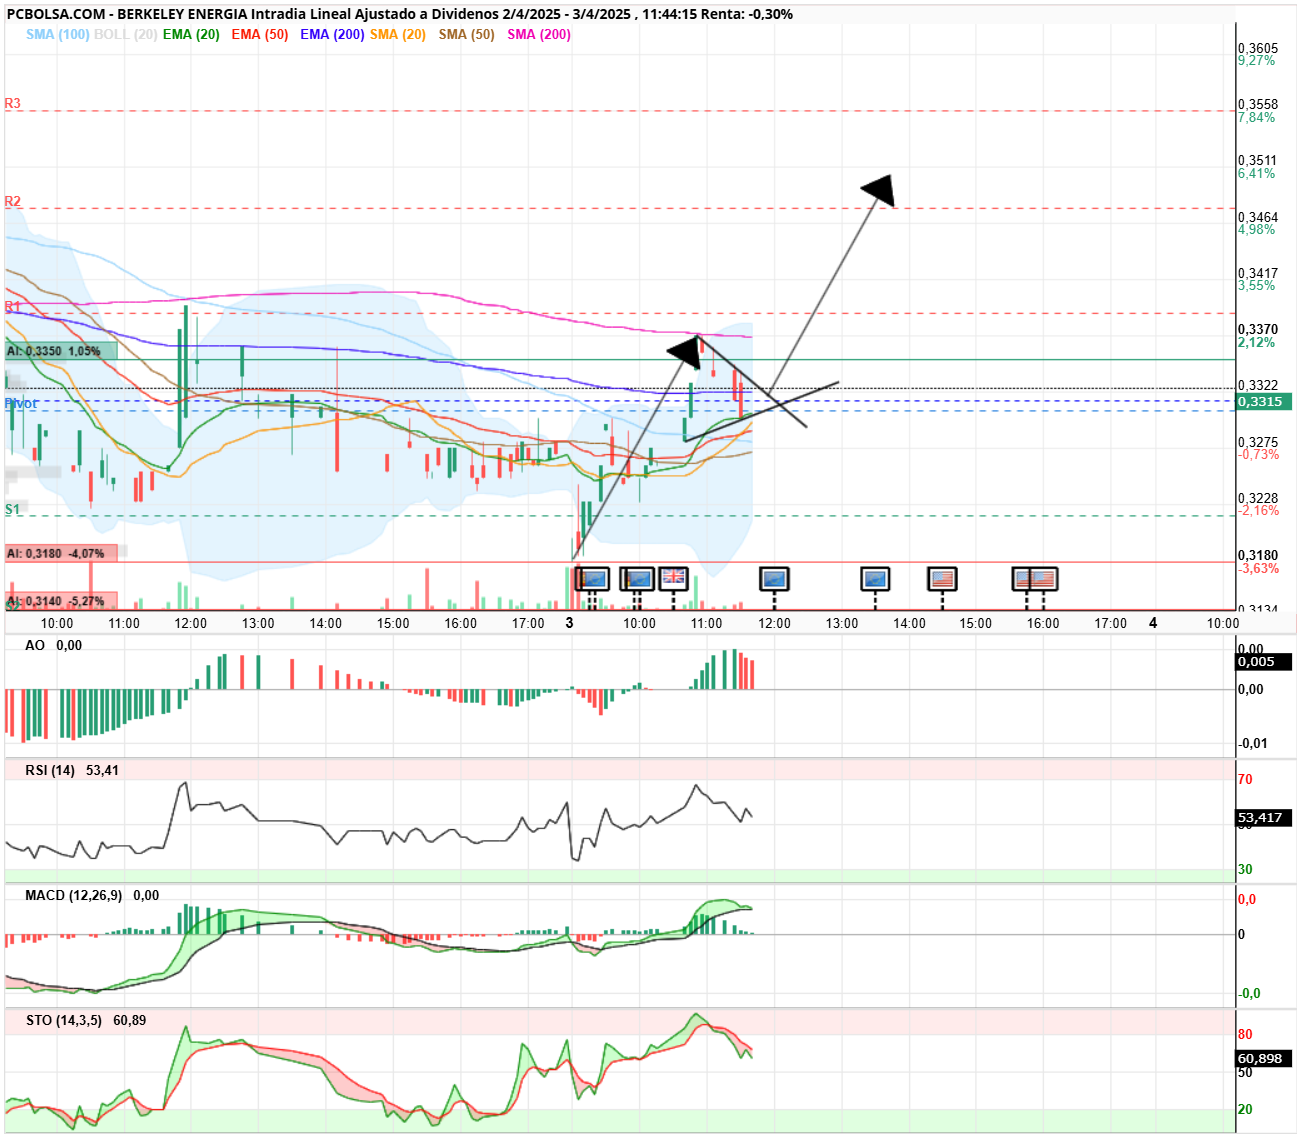Select the alert label Al: 0,3350 1,05%
1301x1138 pixels.
(x=61, y=352)
